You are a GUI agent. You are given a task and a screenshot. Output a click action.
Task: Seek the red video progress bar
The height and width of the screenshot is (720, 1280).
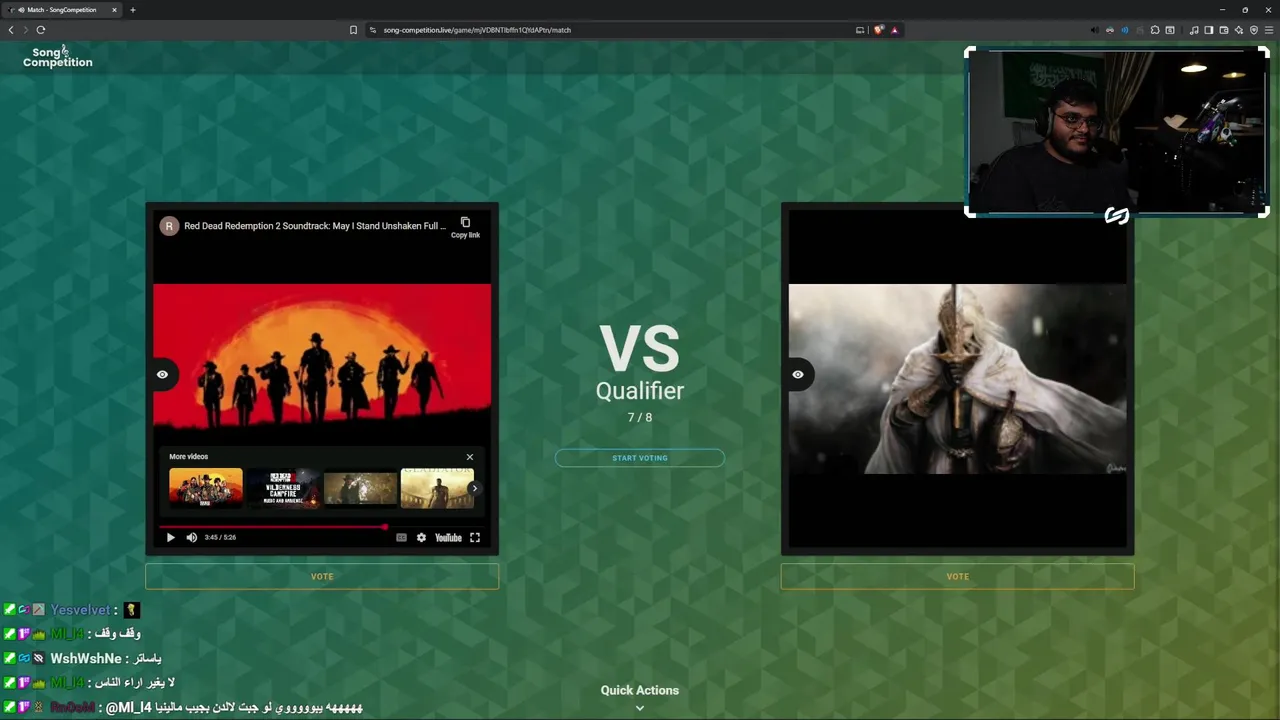tap(321, 526)
